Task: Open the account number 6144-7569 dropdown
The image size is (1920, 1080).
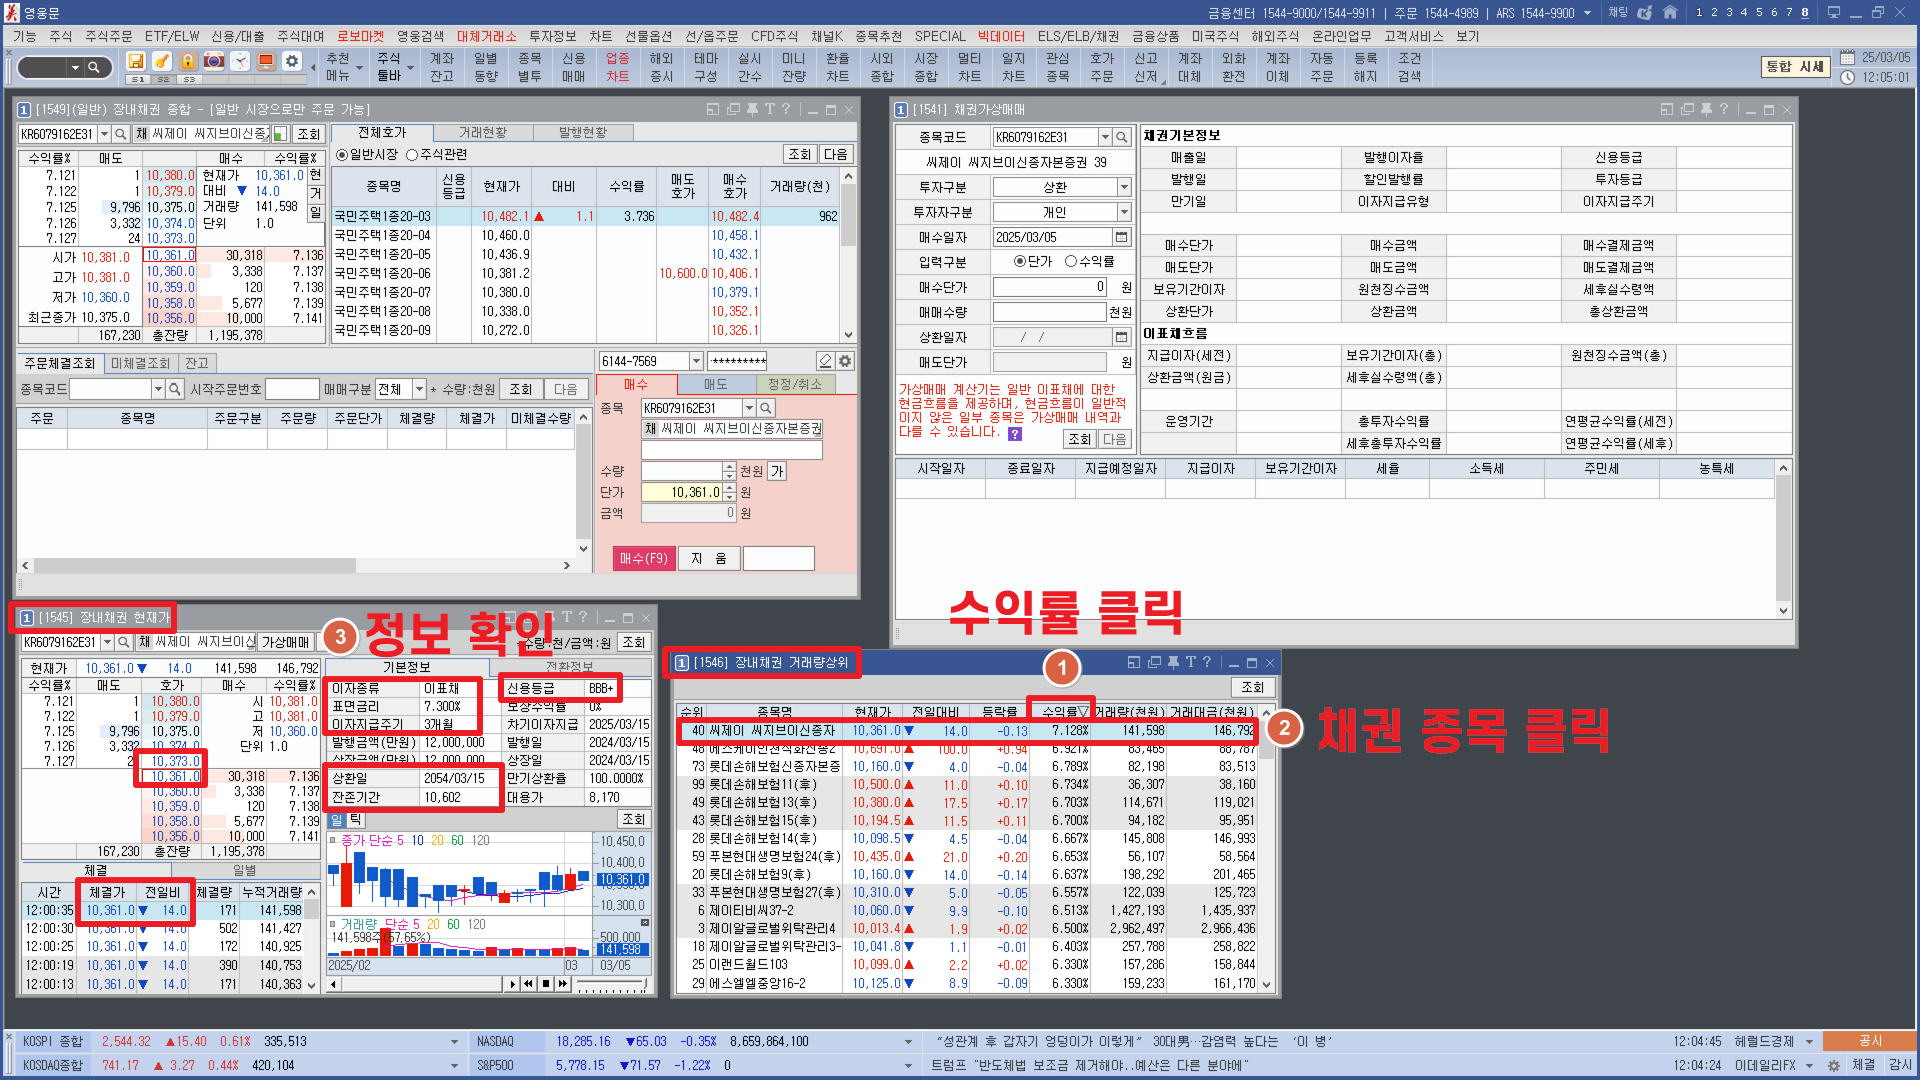Action: [696, 361]
